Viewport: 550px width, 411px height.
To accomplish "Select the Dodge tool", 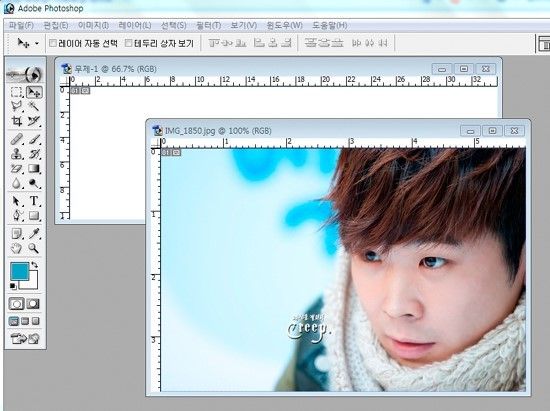I will [x=34, y=183].
